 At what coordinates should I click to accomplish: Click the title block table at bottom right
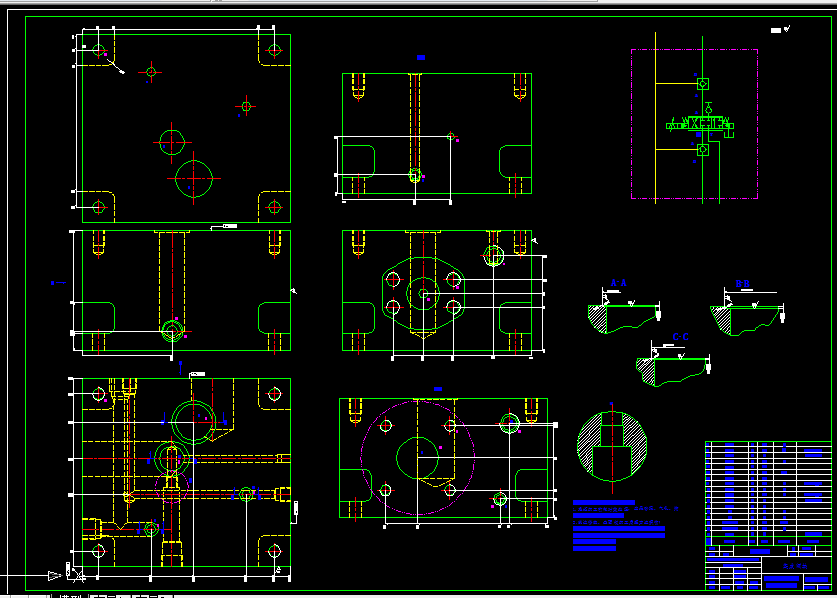point(768,515)
